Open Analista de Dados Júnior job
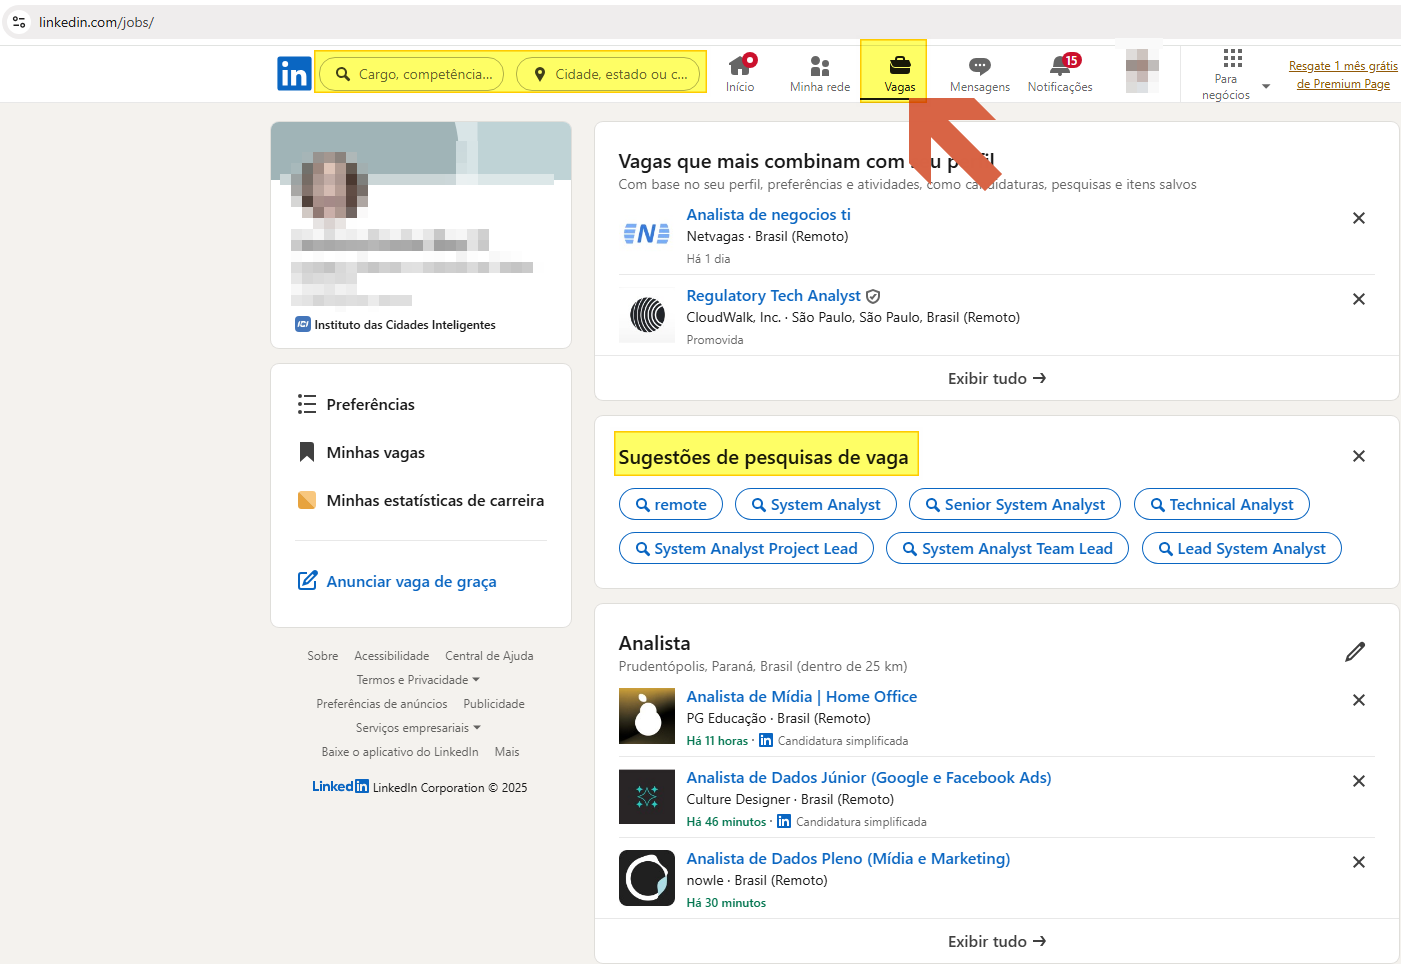 869,778
